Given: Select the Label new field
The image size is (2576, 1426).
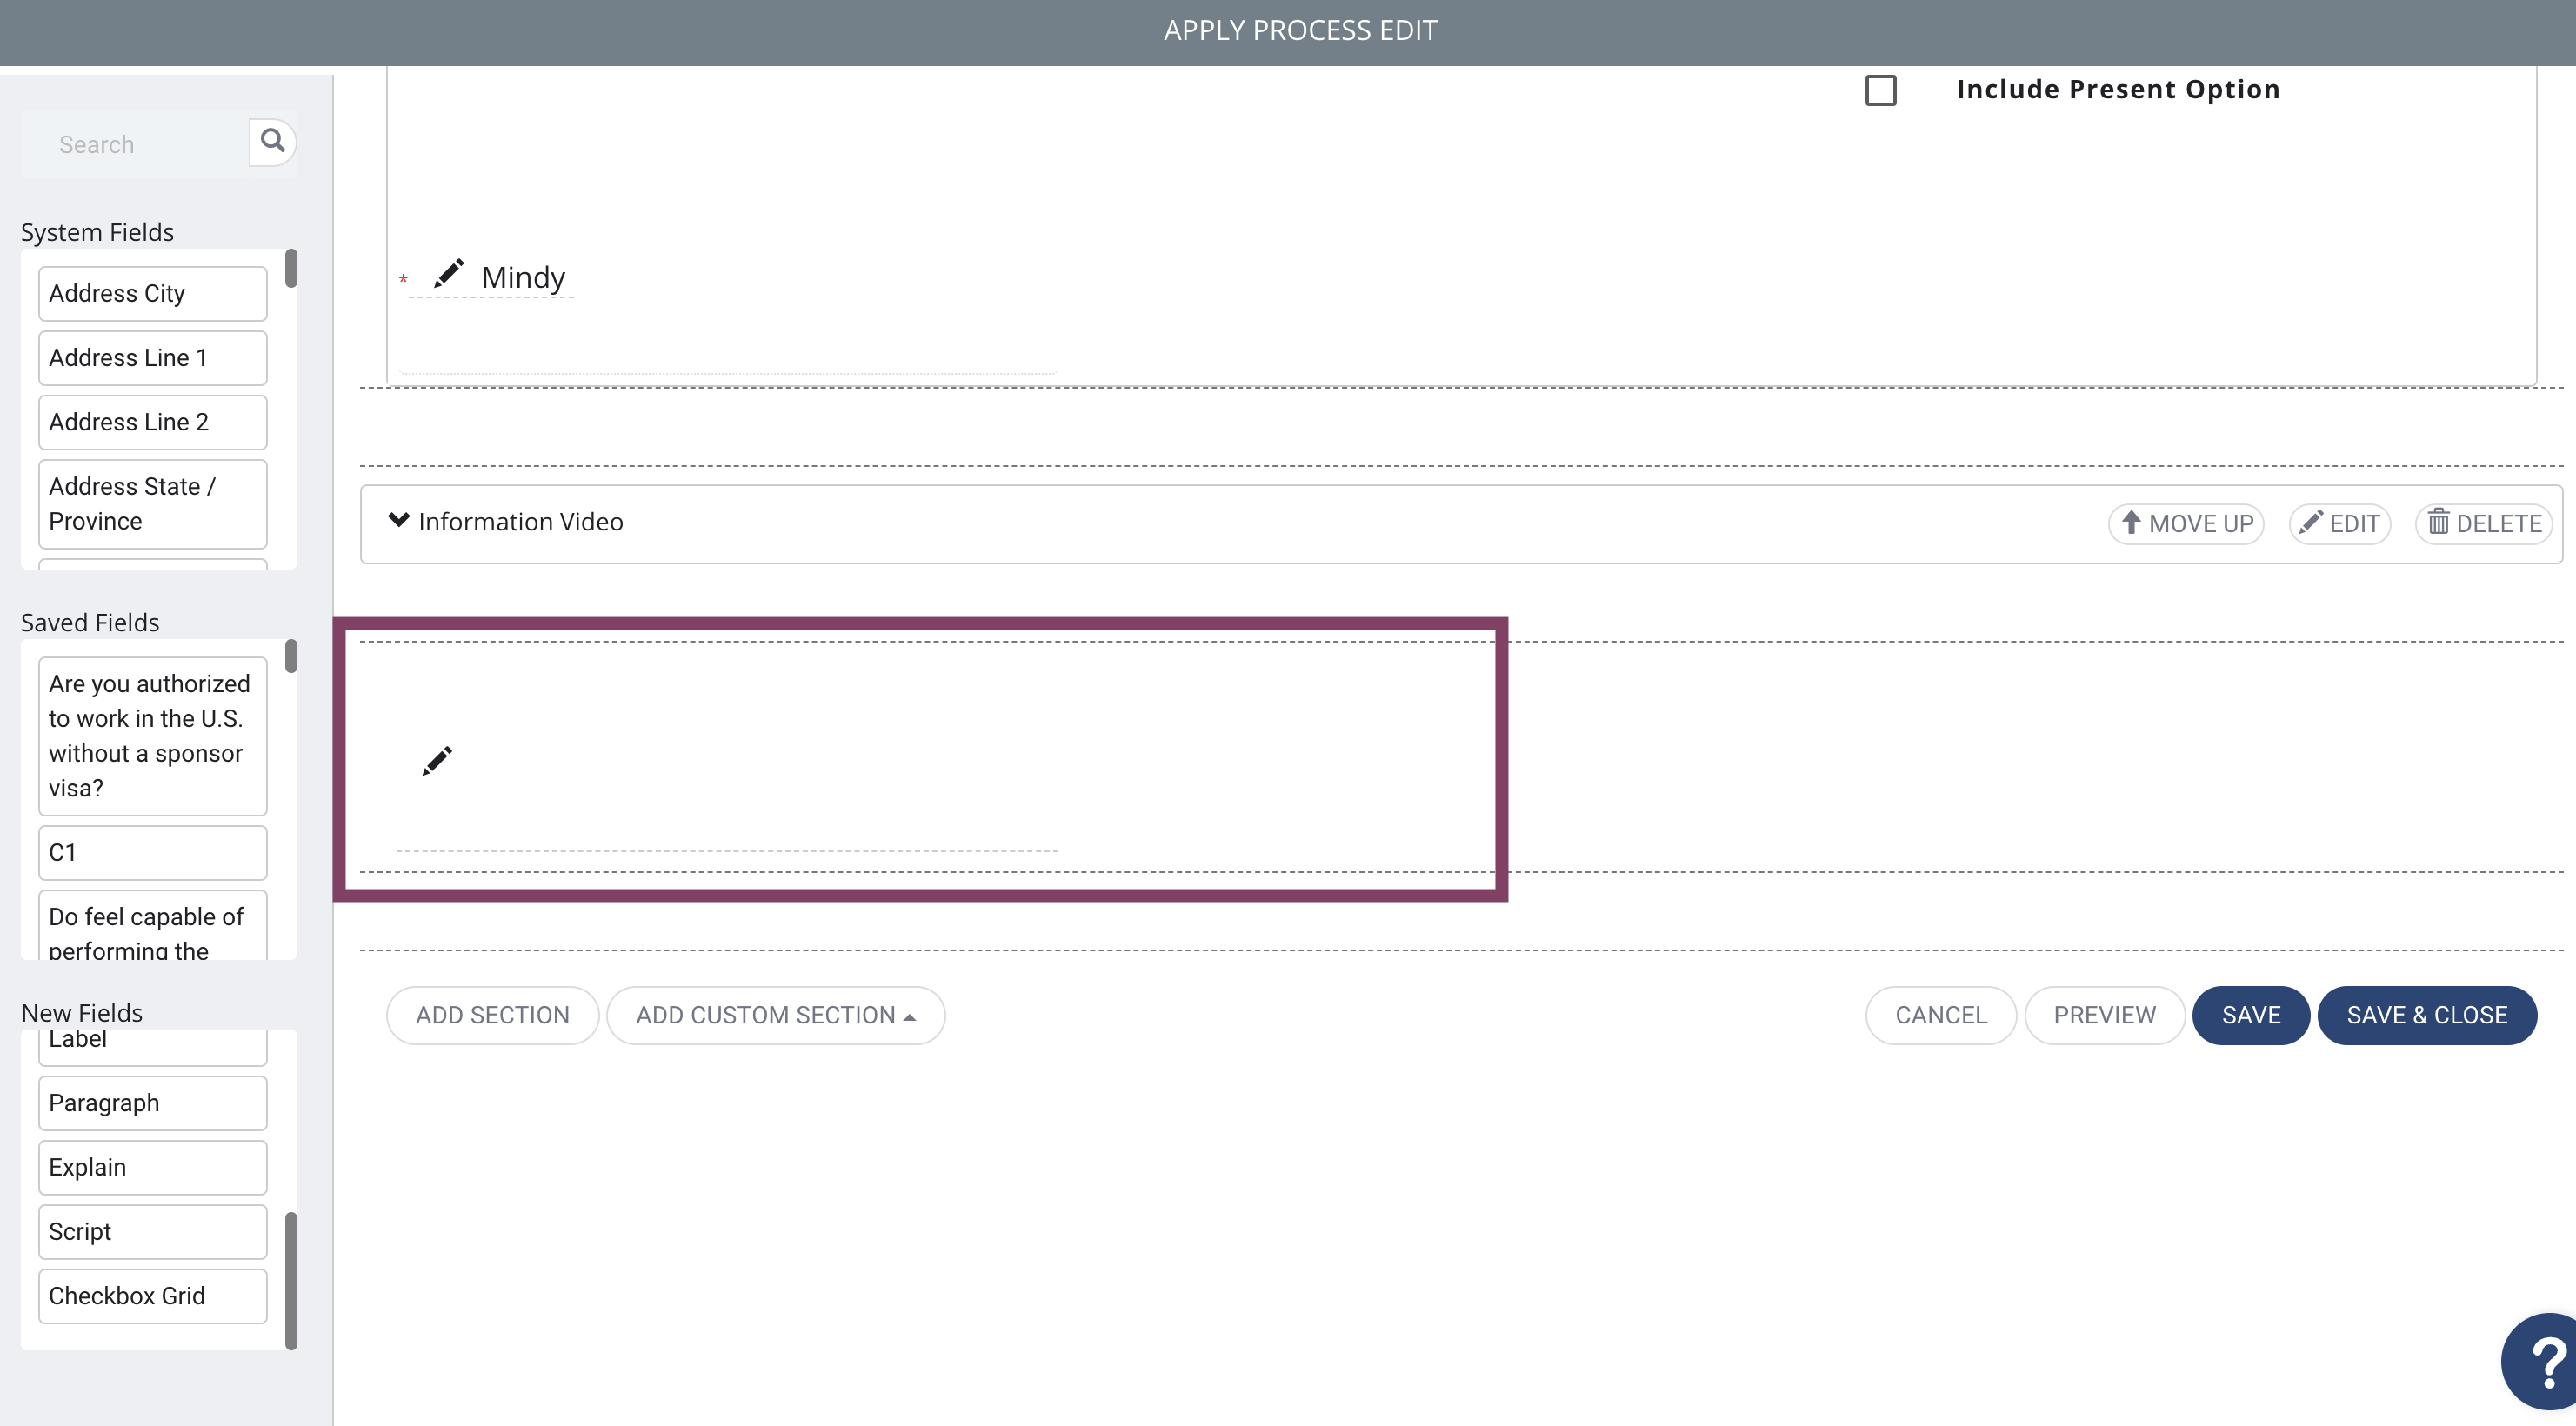Looking at the screenshot, I should tap(152, 1045).
